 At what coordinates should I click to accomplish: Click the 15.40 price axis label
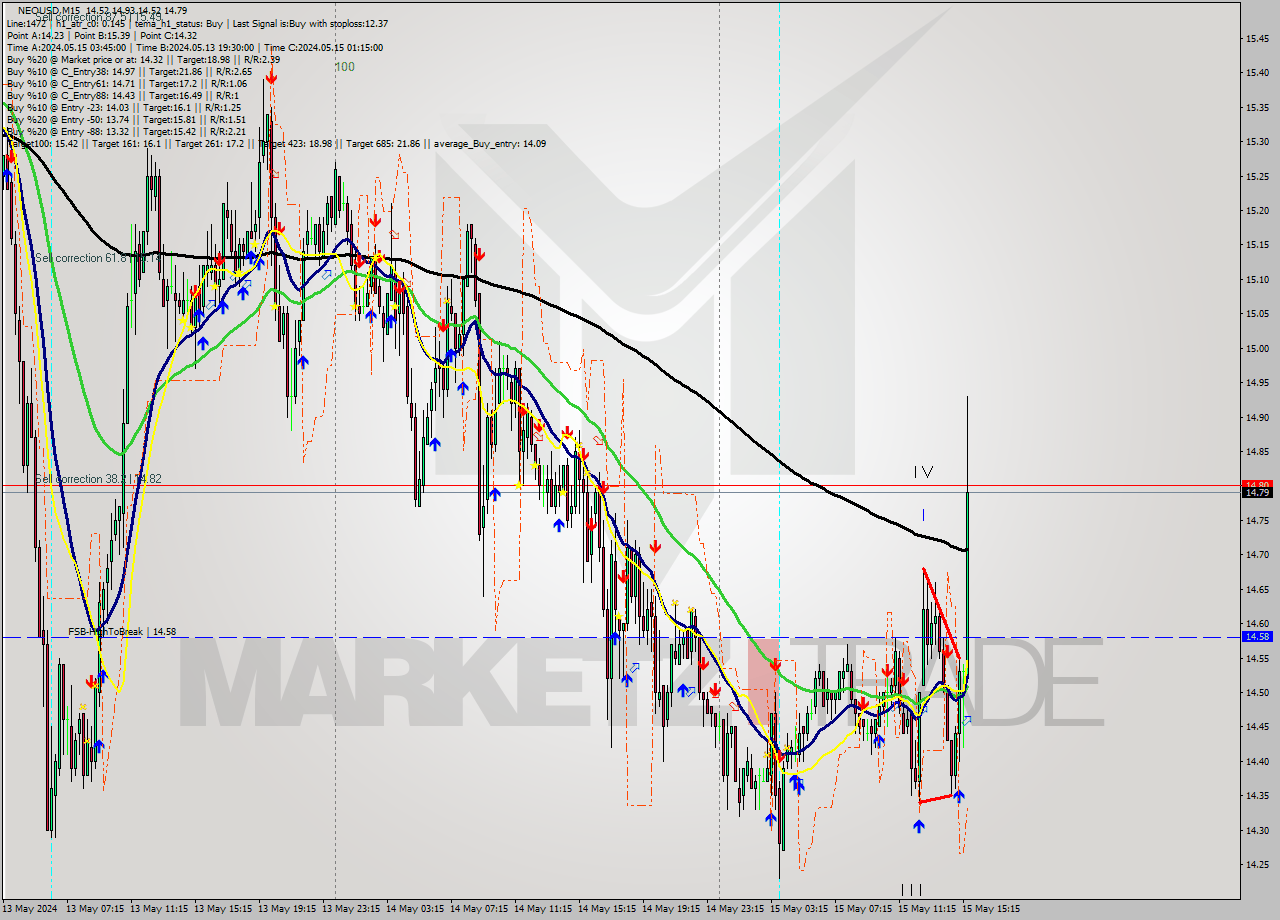pos(1257,72)
